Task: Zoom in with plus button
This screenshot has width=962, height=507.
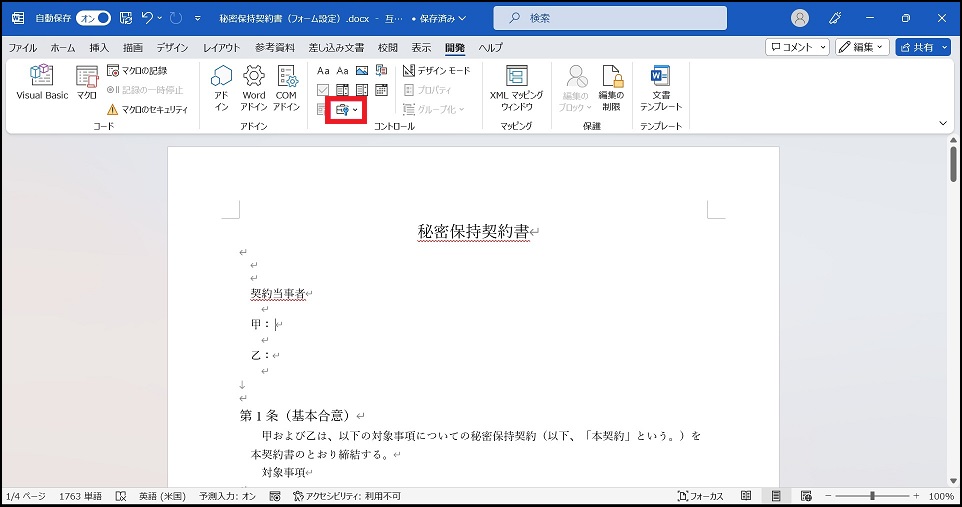Action: click(916, 496)
